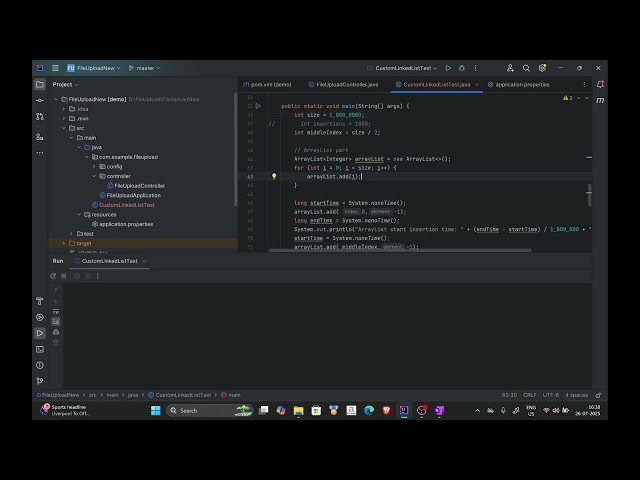Open the warnings indicator showing 2
Viewport: 640px width, 480px height.
click(568, 98)
